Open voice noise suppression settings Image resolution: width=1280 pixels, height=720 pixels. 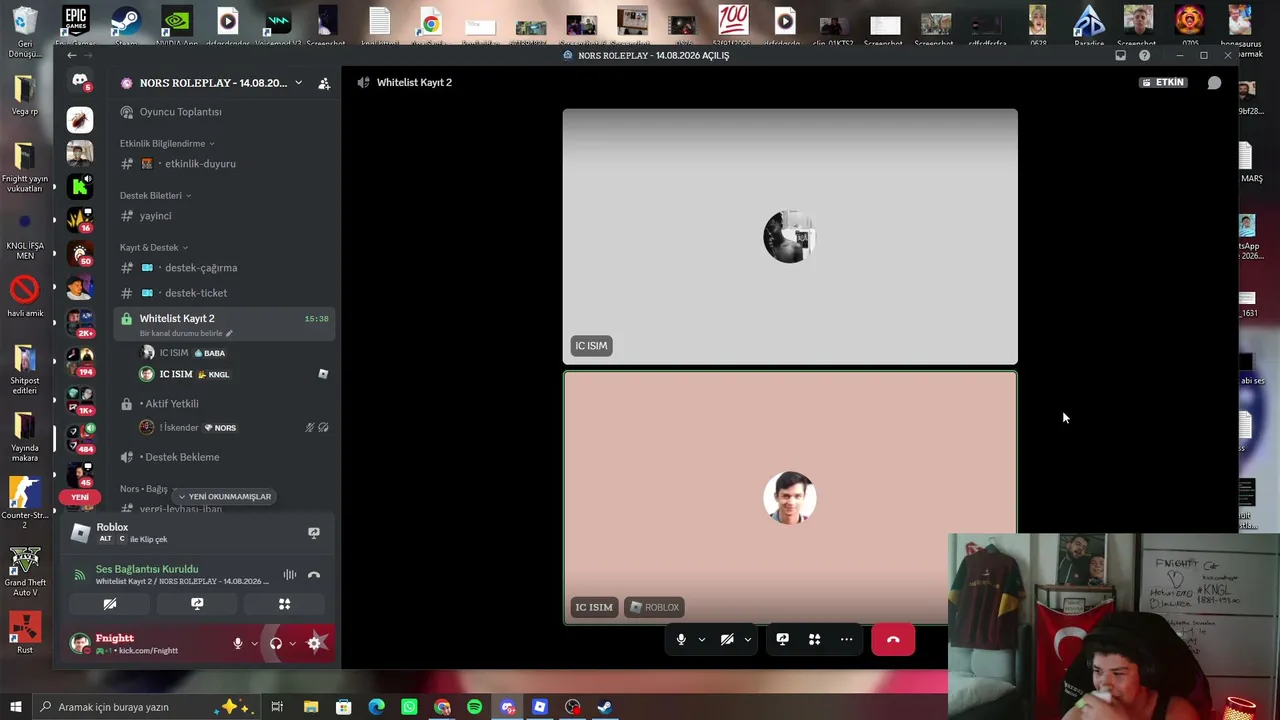(x=289, y=575)
